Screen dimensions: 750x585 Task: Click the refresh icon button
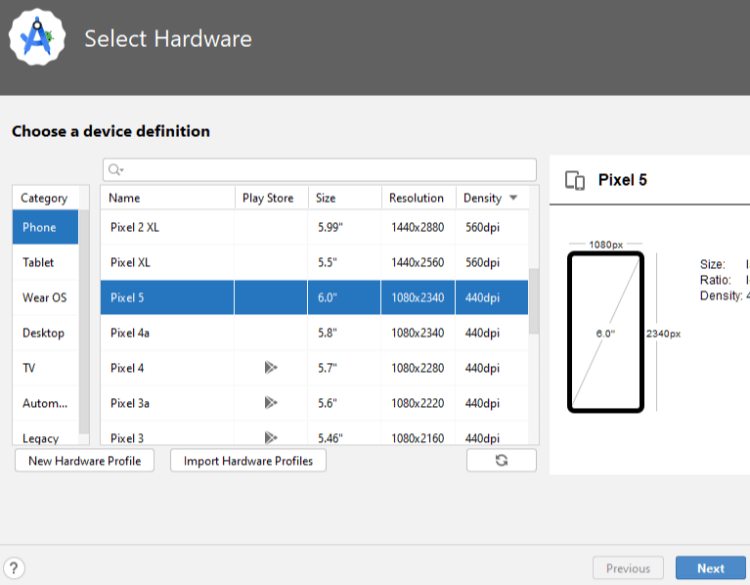tap(501, 460)
